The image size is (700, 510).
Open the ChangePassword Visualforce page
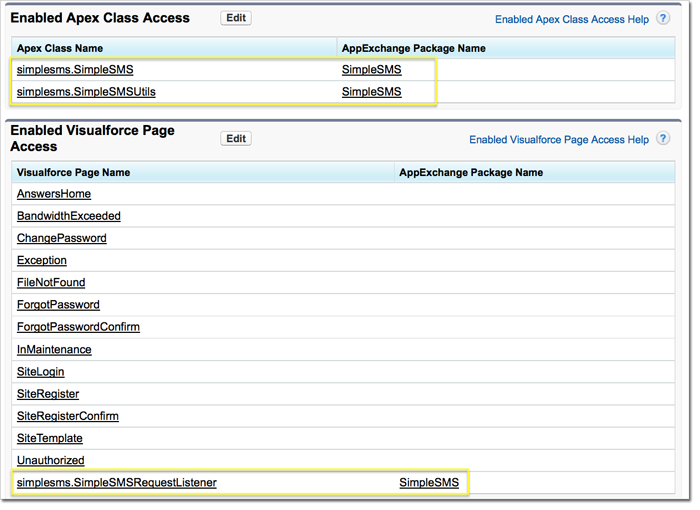point(62,238)
